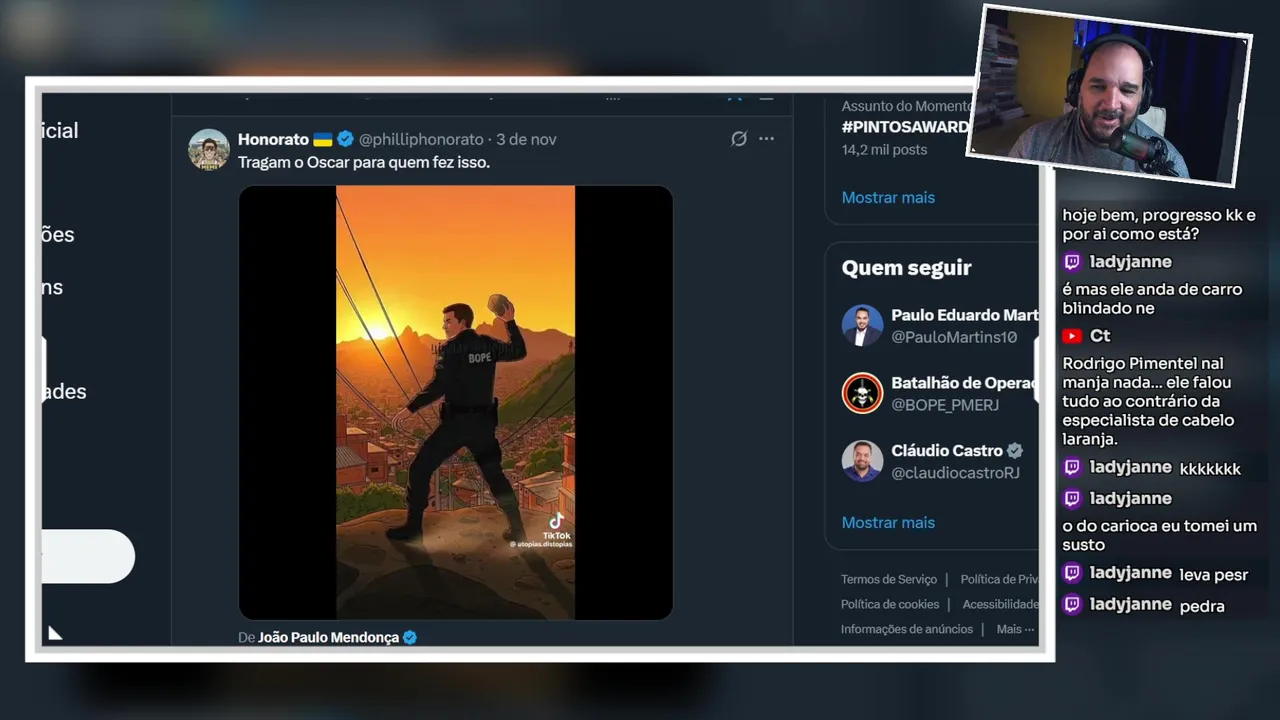Click the @claudiocastroRJ handle
Image resolution: width=1280 pixels, height=720 pixels.
[x=955, y=473]
